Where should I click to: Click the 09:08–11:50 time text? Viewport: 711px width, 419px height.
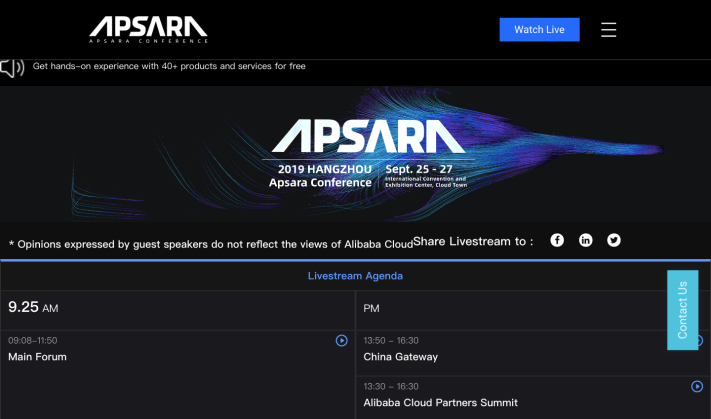point(33,341)
